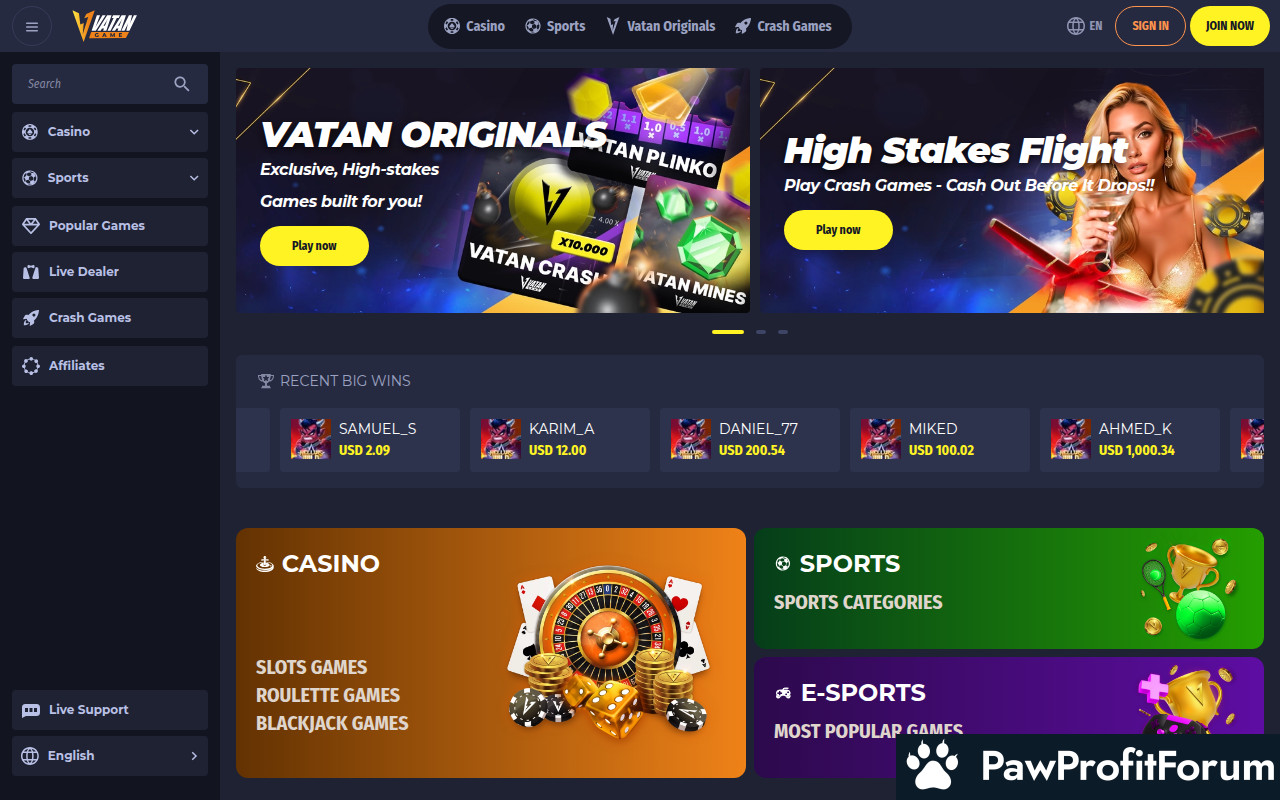This screenshot has height=800, width=1280.
Task: Click the Live Dealer sidebar icon
Action: 31,272
